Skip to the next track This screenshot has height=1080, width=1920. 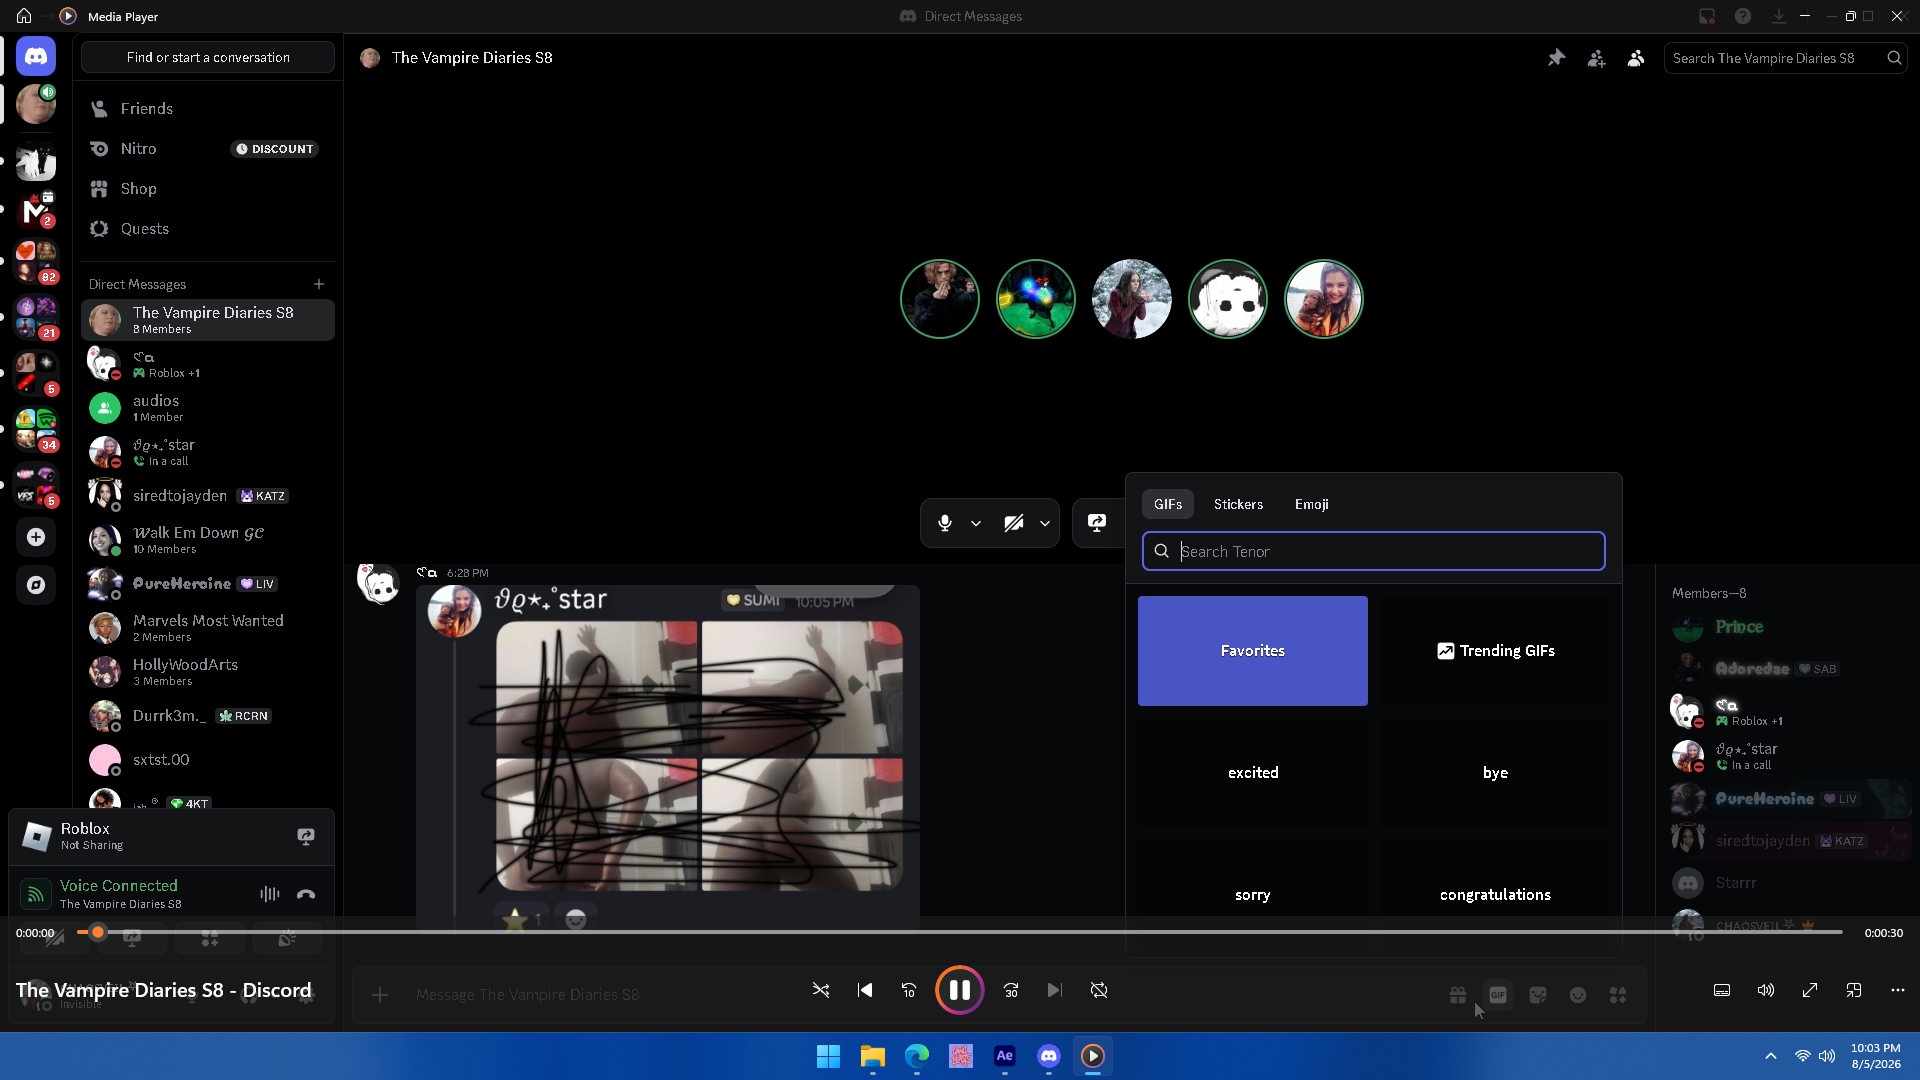pyautogui.click(x=1055, y=990)
